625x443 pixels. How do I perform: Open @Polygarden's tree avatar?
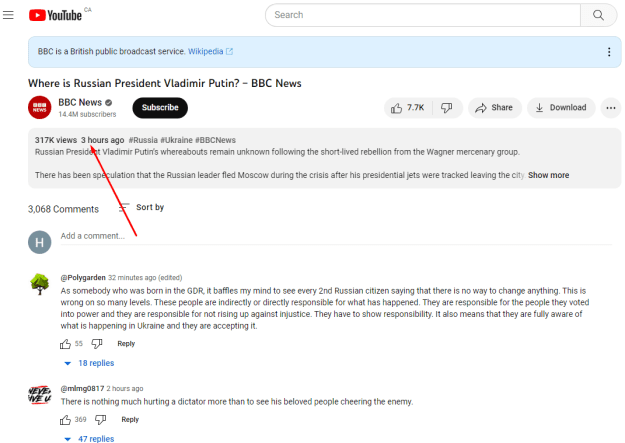(39, 284)
